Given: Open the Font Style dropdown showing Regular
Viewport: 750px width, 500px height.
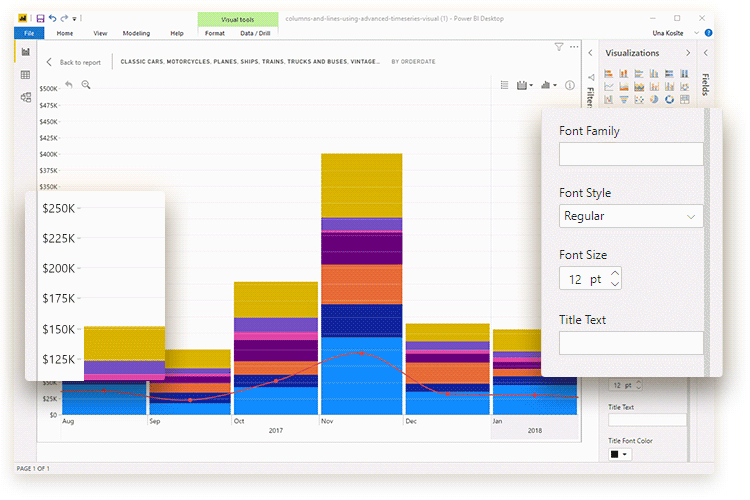Looking at the screenshot, I should pos(631,216).
